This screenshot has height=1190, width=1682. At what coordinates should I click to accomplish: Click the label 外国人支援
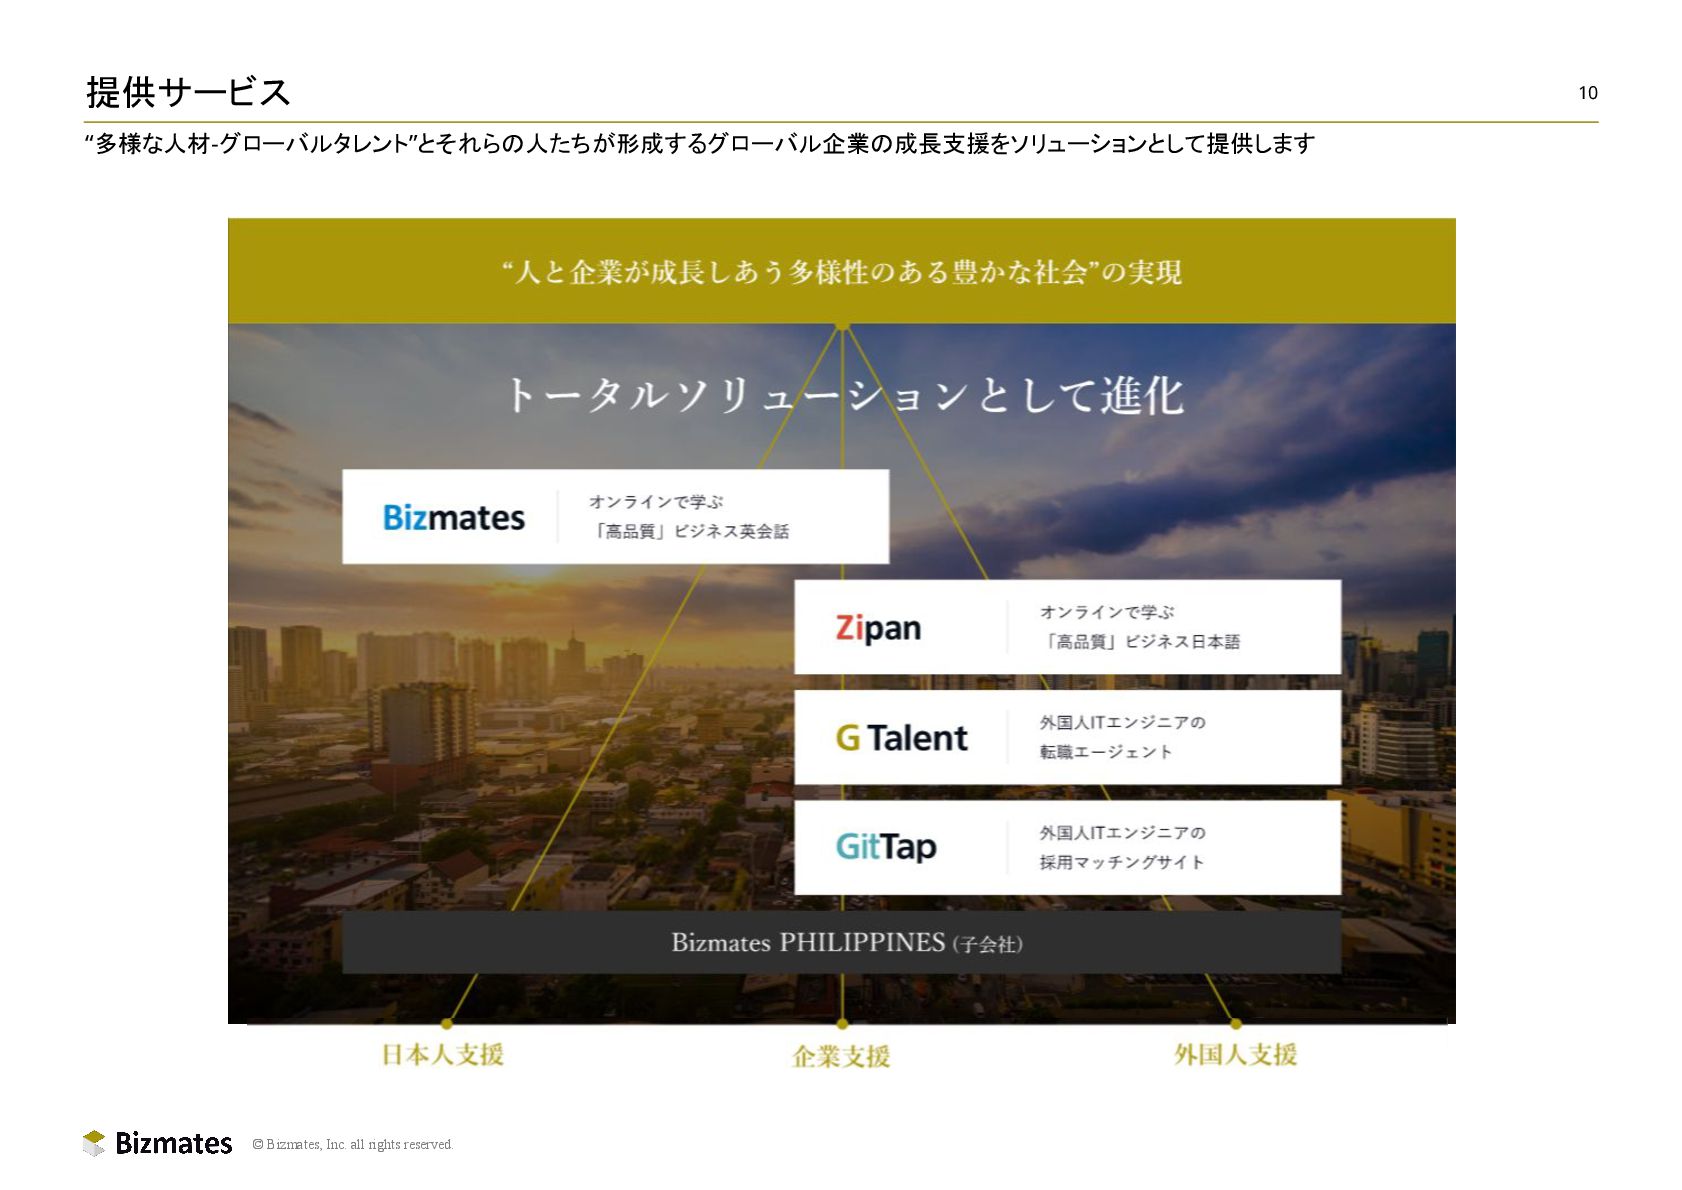pyautogui.click(x=1236, y=1055)
